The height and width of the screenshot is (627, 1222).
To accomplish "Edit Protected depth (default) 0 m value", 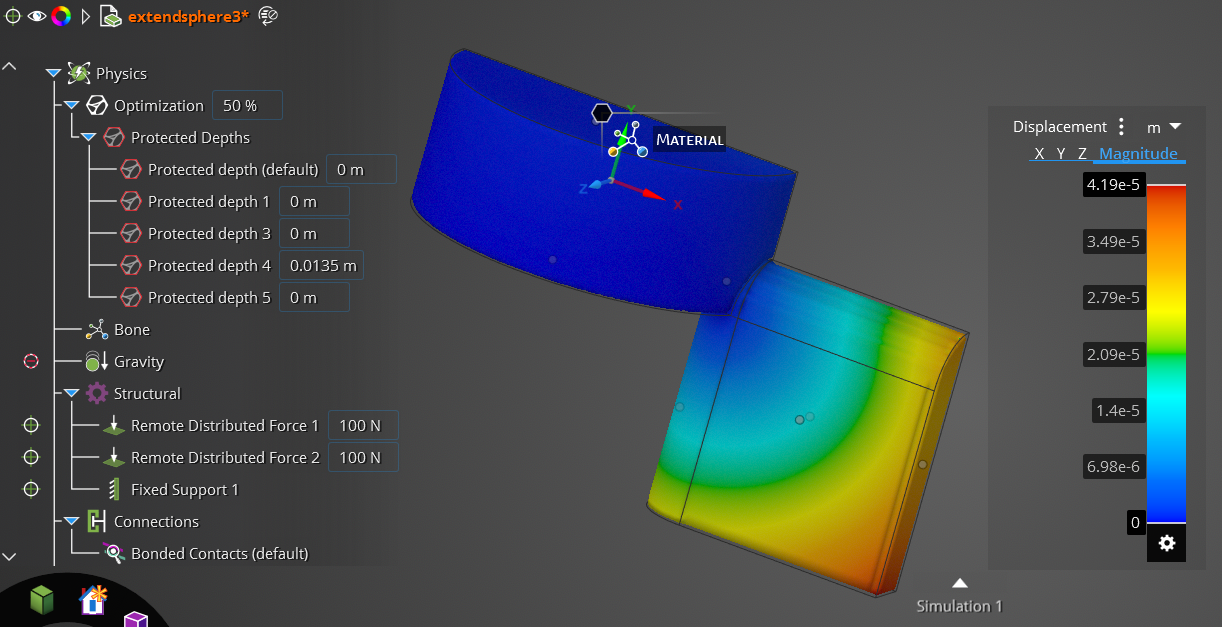I will point(361,169).
